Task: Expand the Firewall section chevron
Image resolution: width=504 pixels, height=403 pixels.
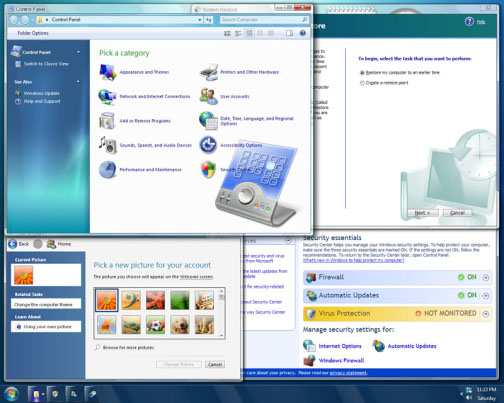Action: (486, 278)
